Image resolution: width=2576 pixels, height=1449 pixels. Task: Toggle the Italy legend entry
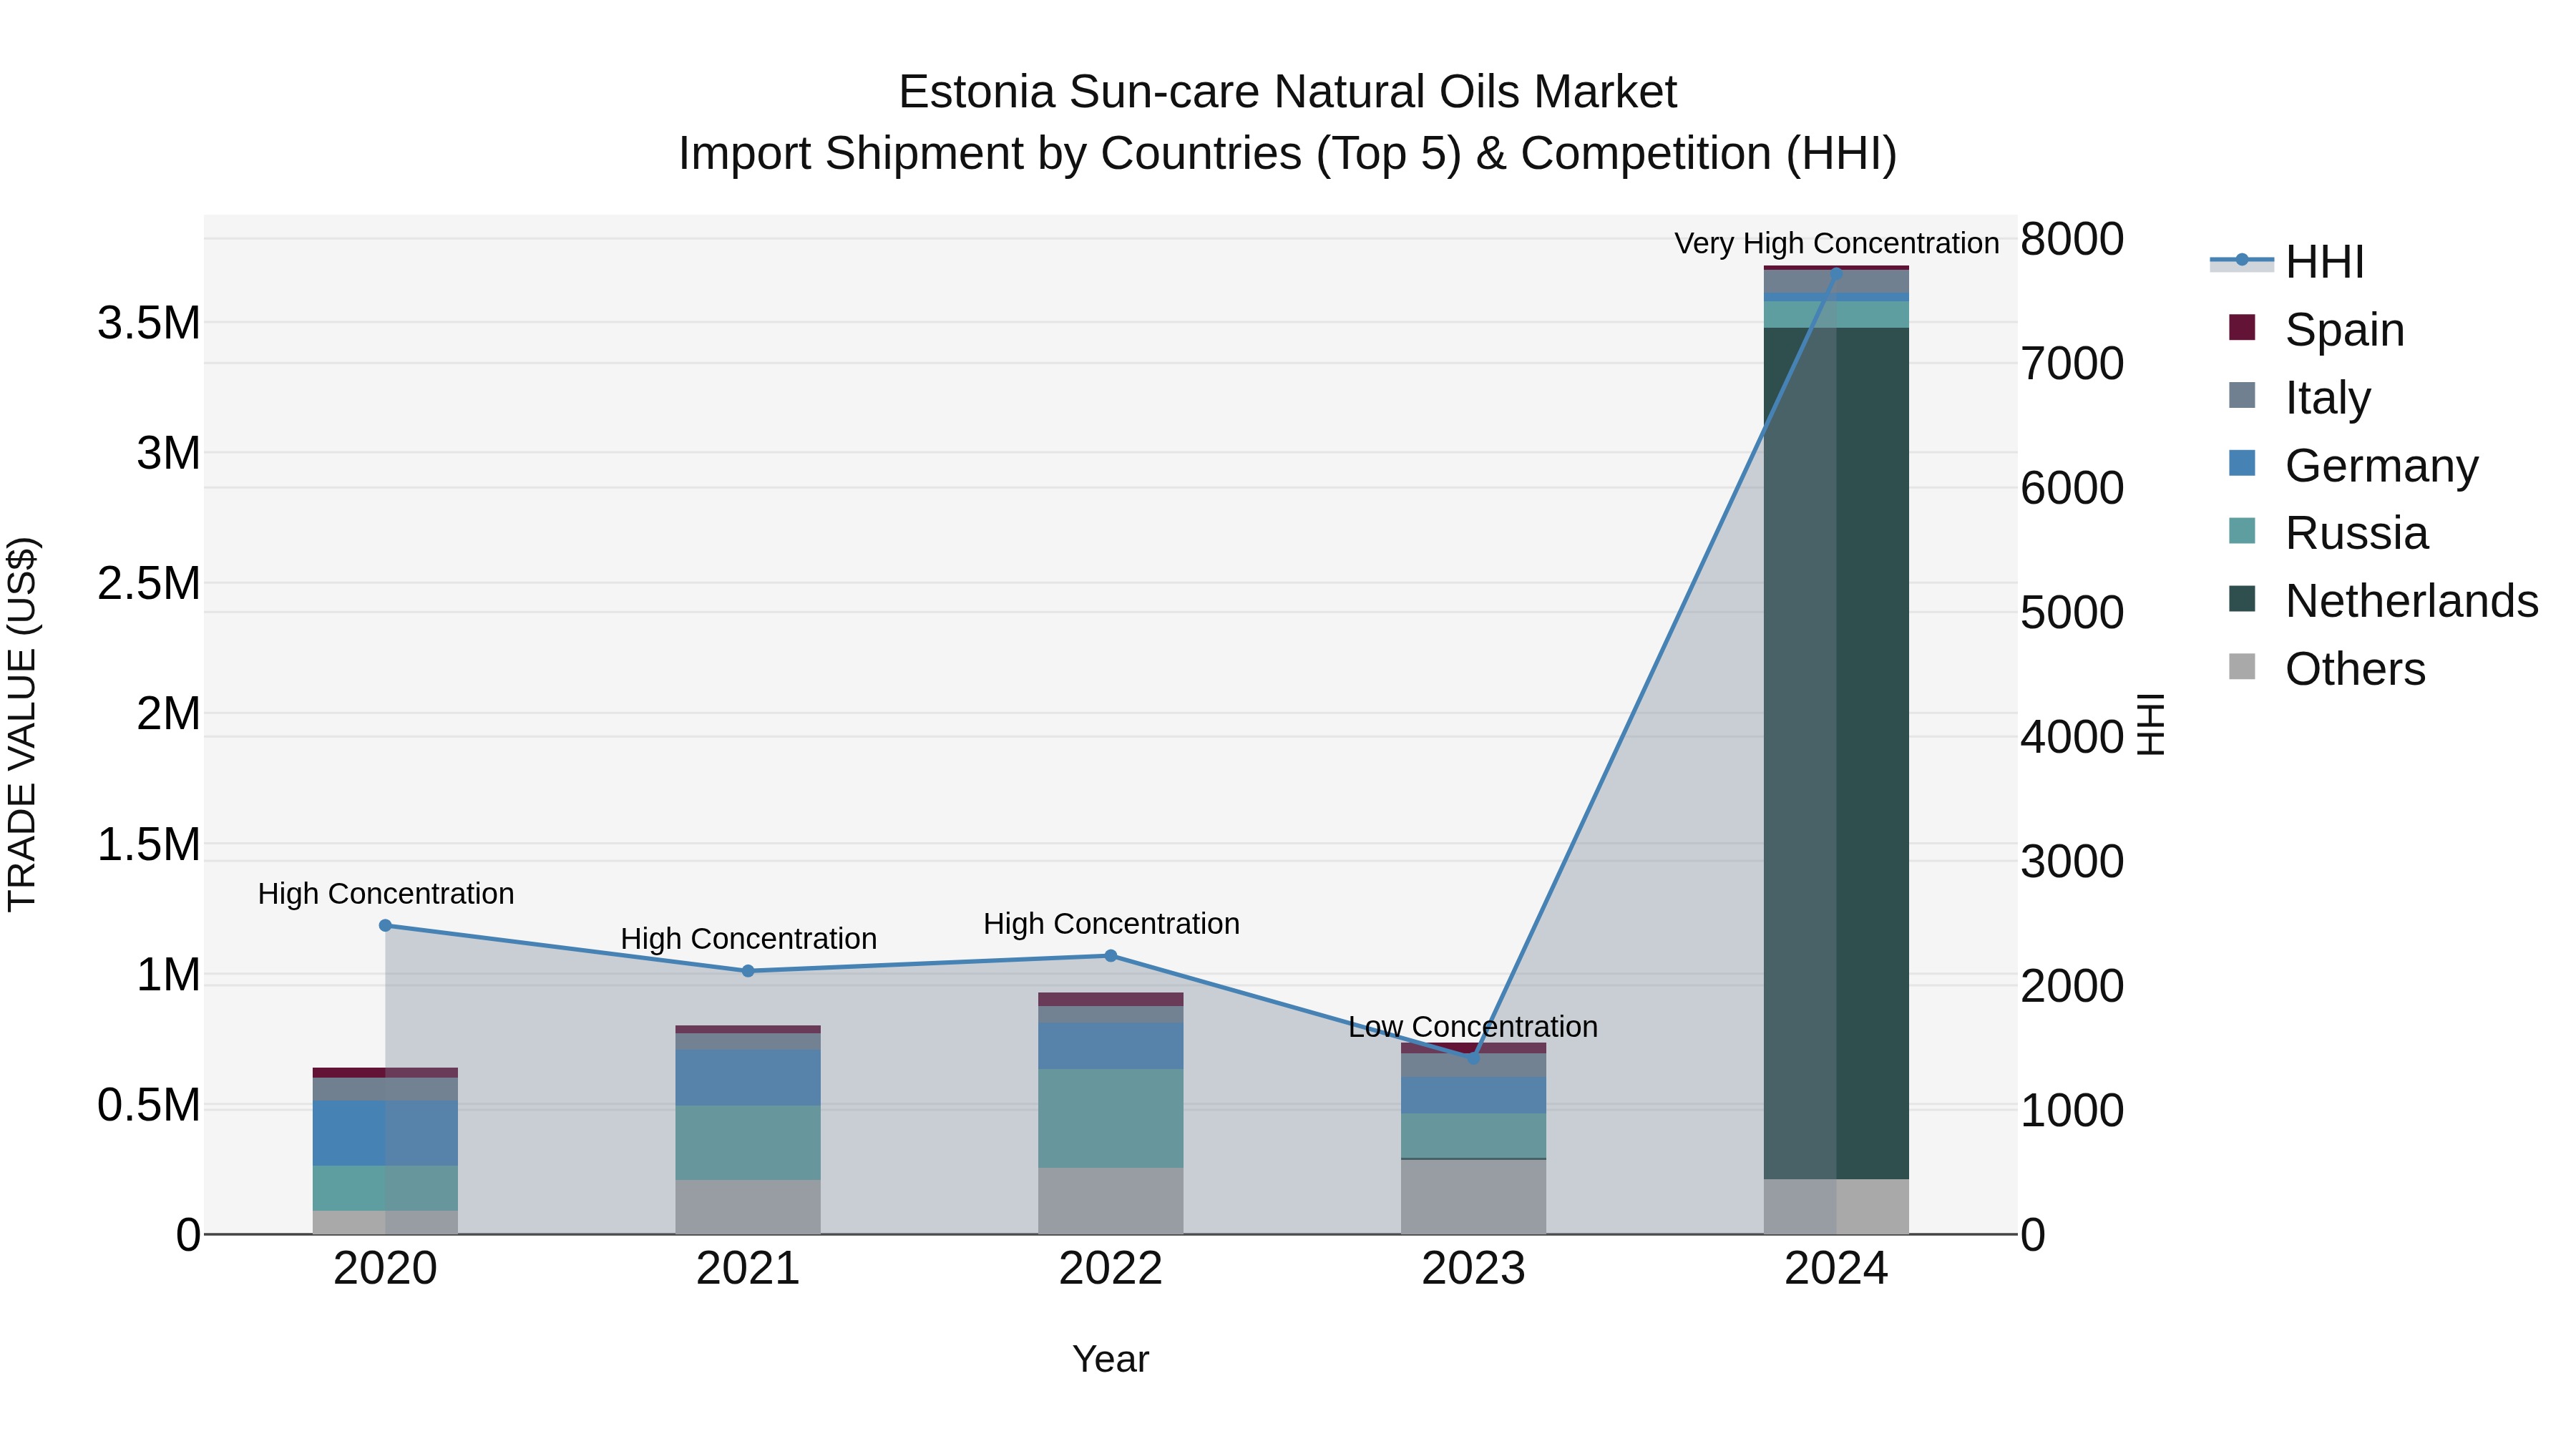coord(2299,397)
